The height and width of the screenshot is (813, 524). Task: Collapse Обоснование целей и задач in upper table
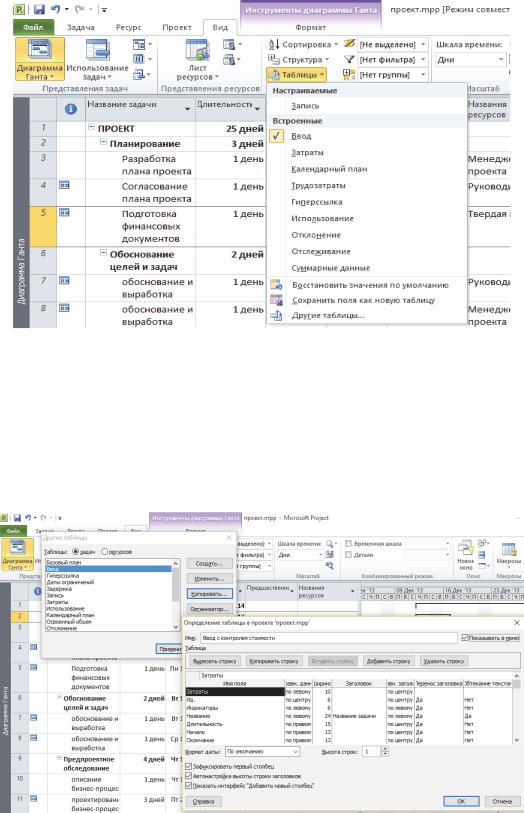pyautogui.click(x=103, y=253)
